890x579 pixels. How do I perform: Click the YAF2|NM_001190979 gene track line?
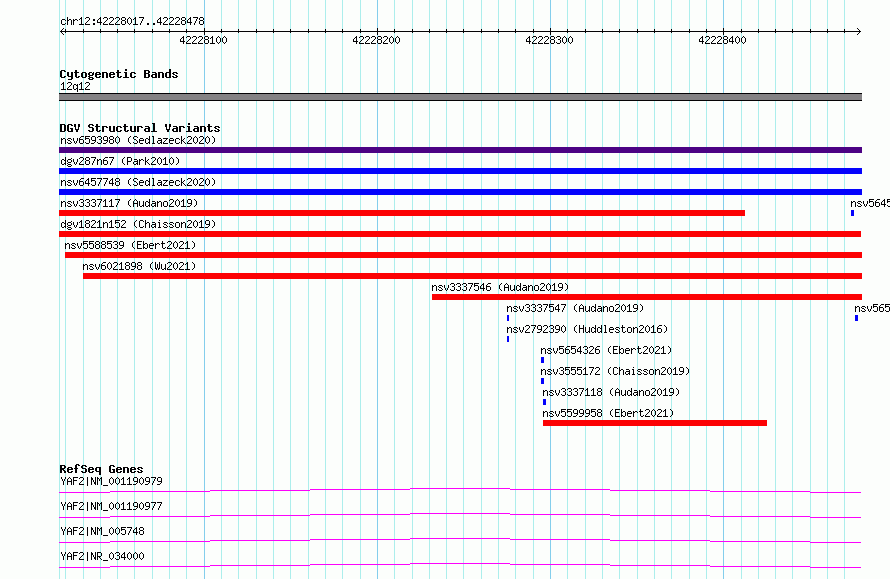(460, 490)
